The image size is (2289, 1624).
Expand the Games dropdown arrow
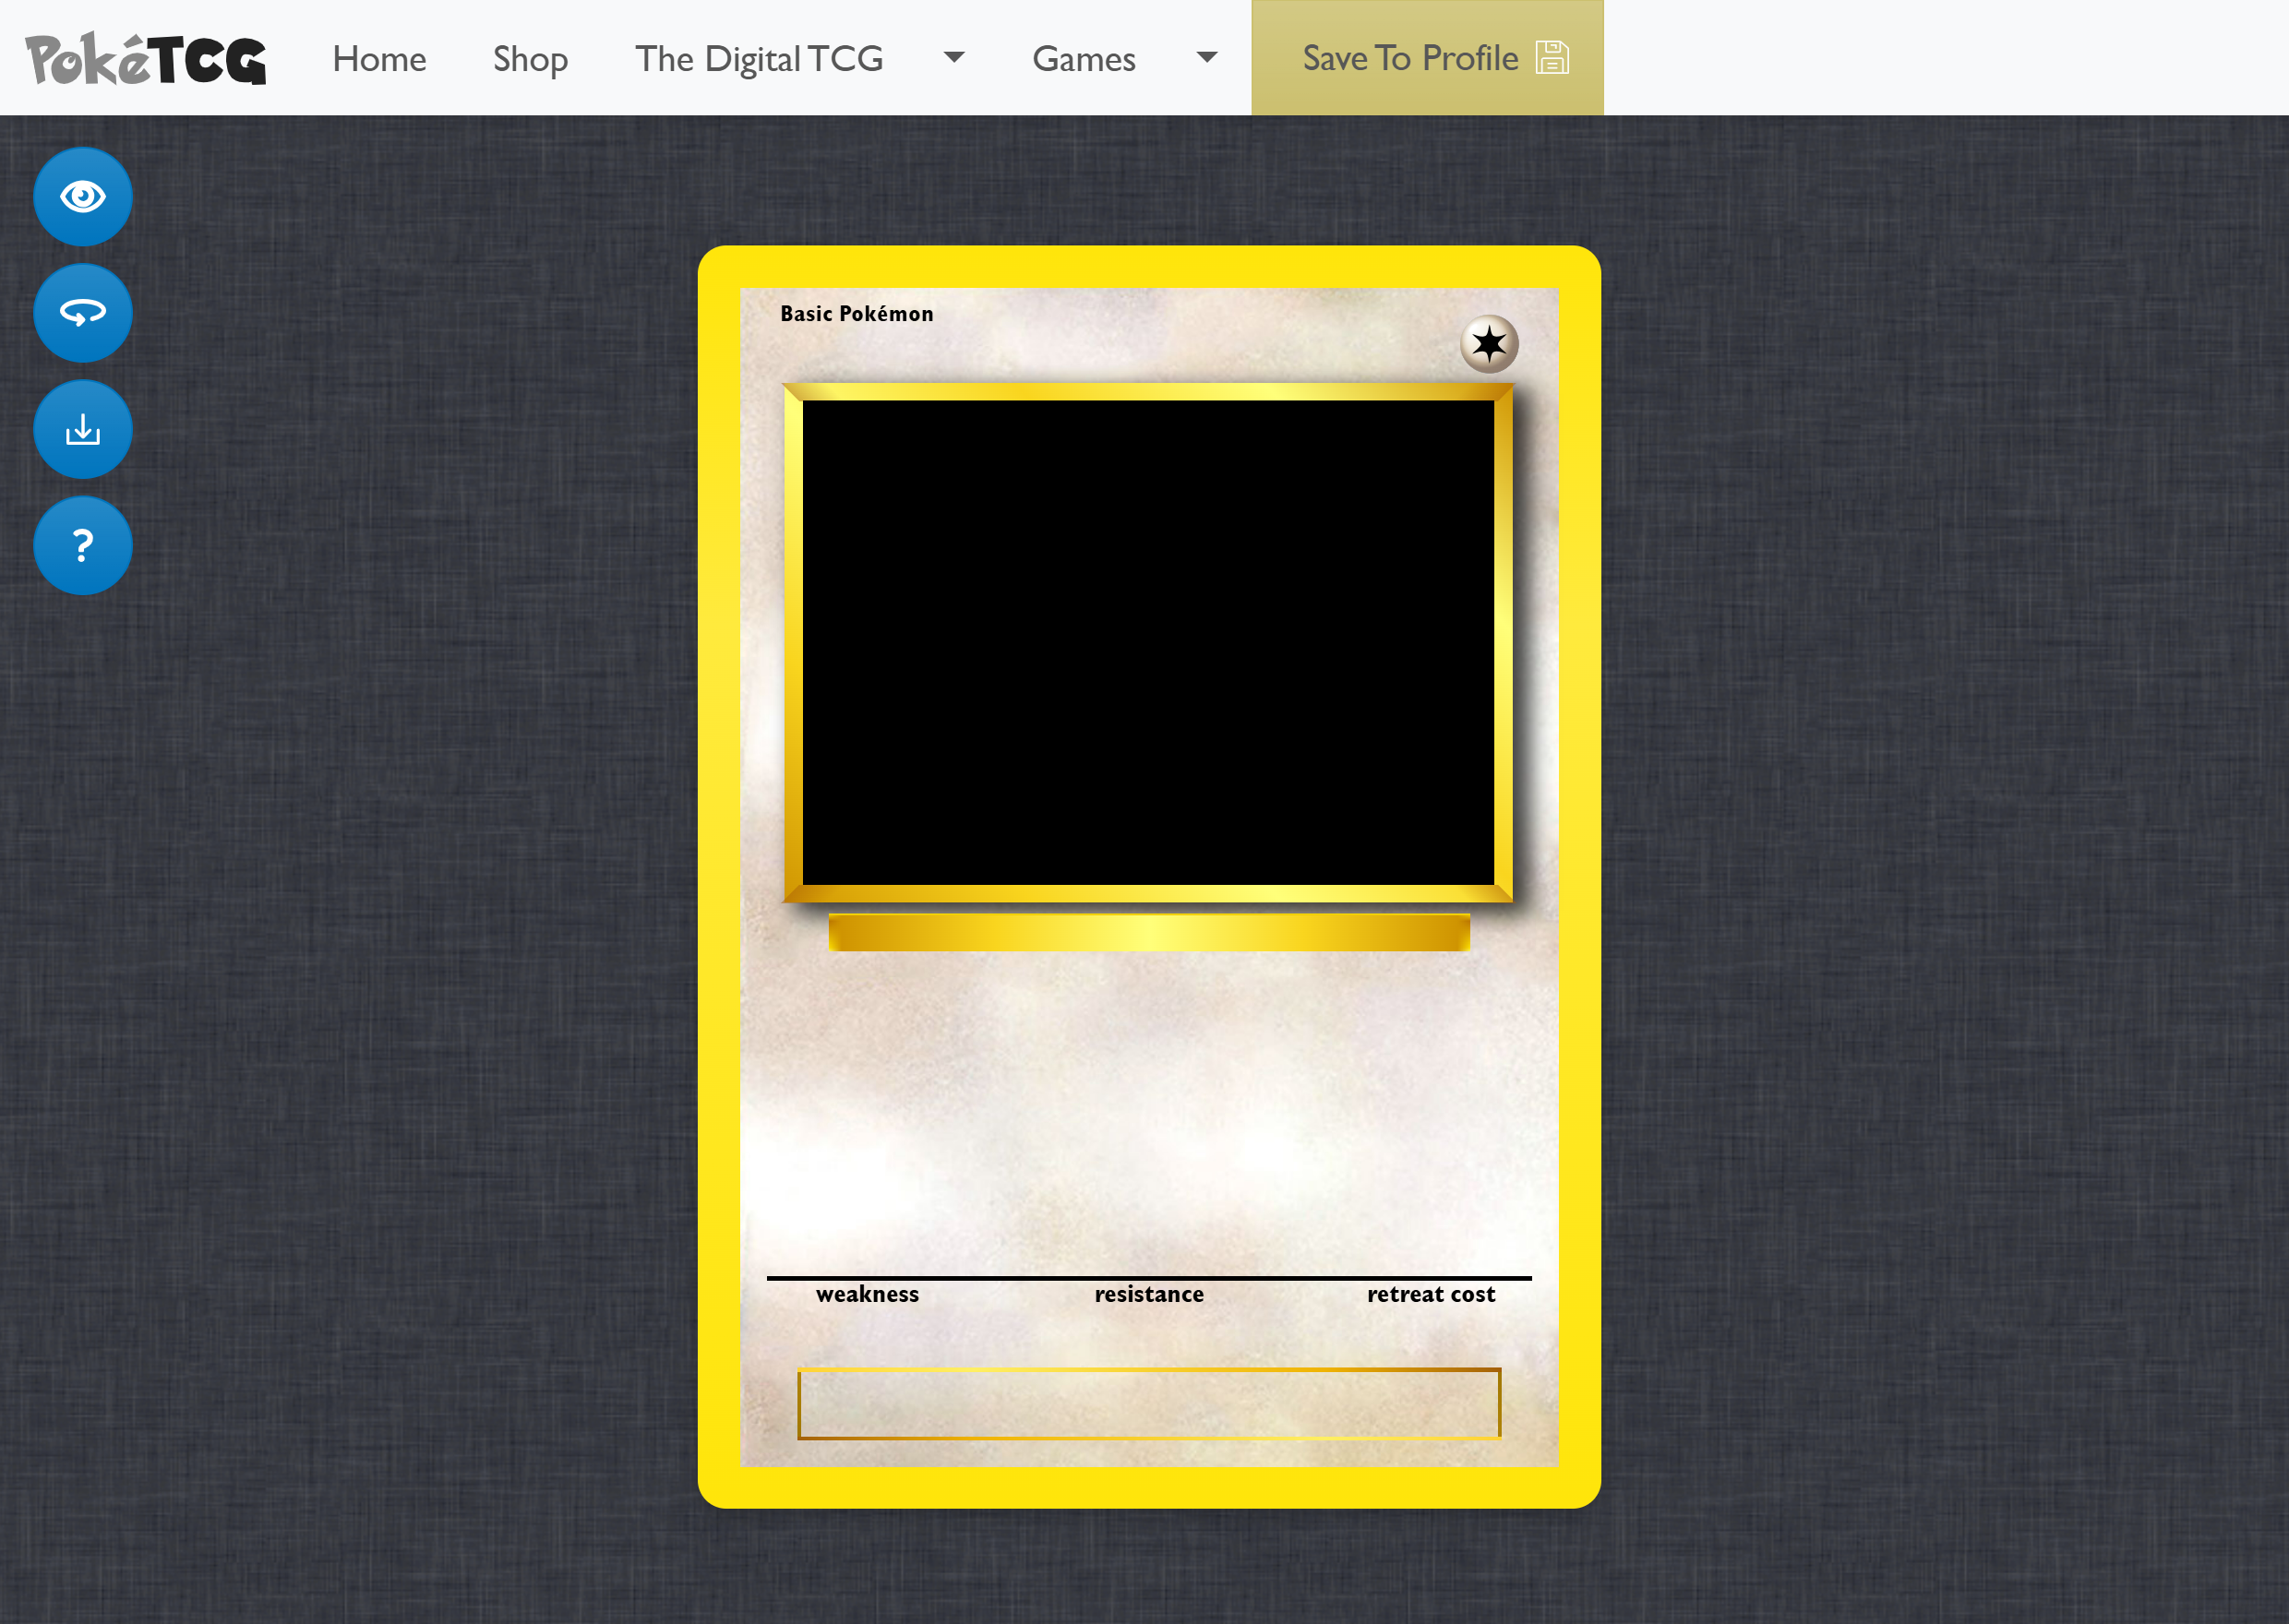coord(1207,58)
